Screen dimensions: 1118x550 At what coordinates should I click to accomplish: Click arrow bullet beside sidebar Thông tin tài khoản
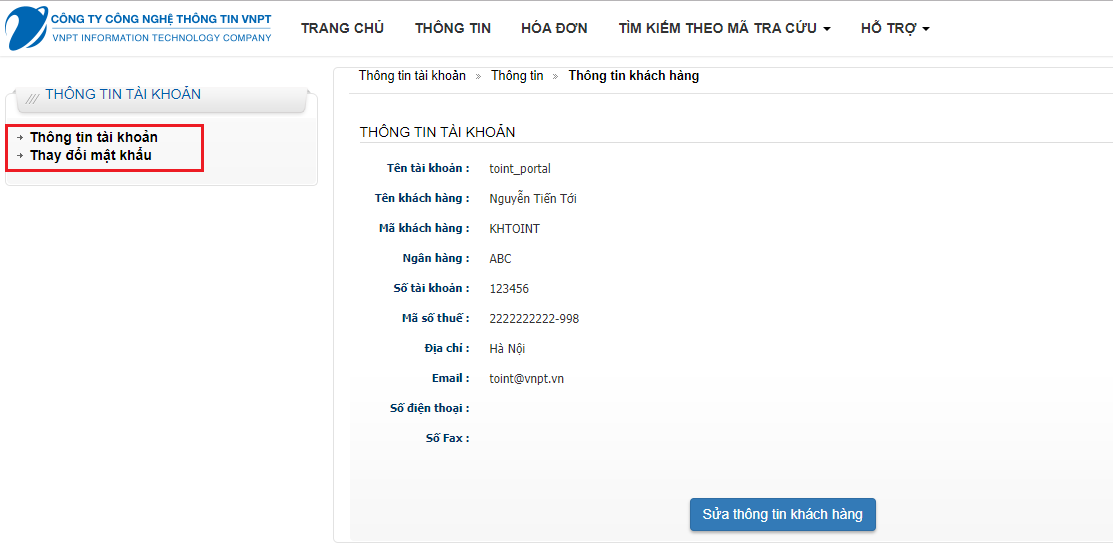pos(20,138)
